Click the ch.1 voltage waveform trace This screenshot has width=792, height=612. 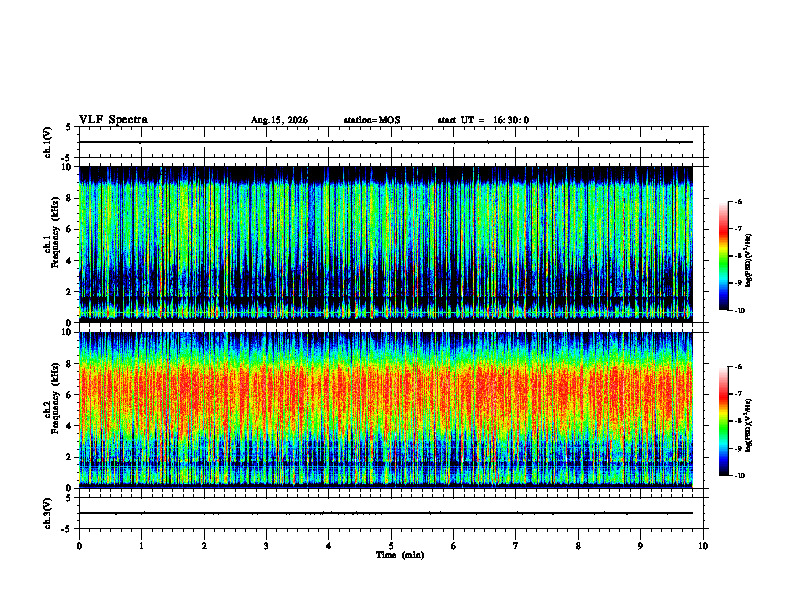click(386, 142)
